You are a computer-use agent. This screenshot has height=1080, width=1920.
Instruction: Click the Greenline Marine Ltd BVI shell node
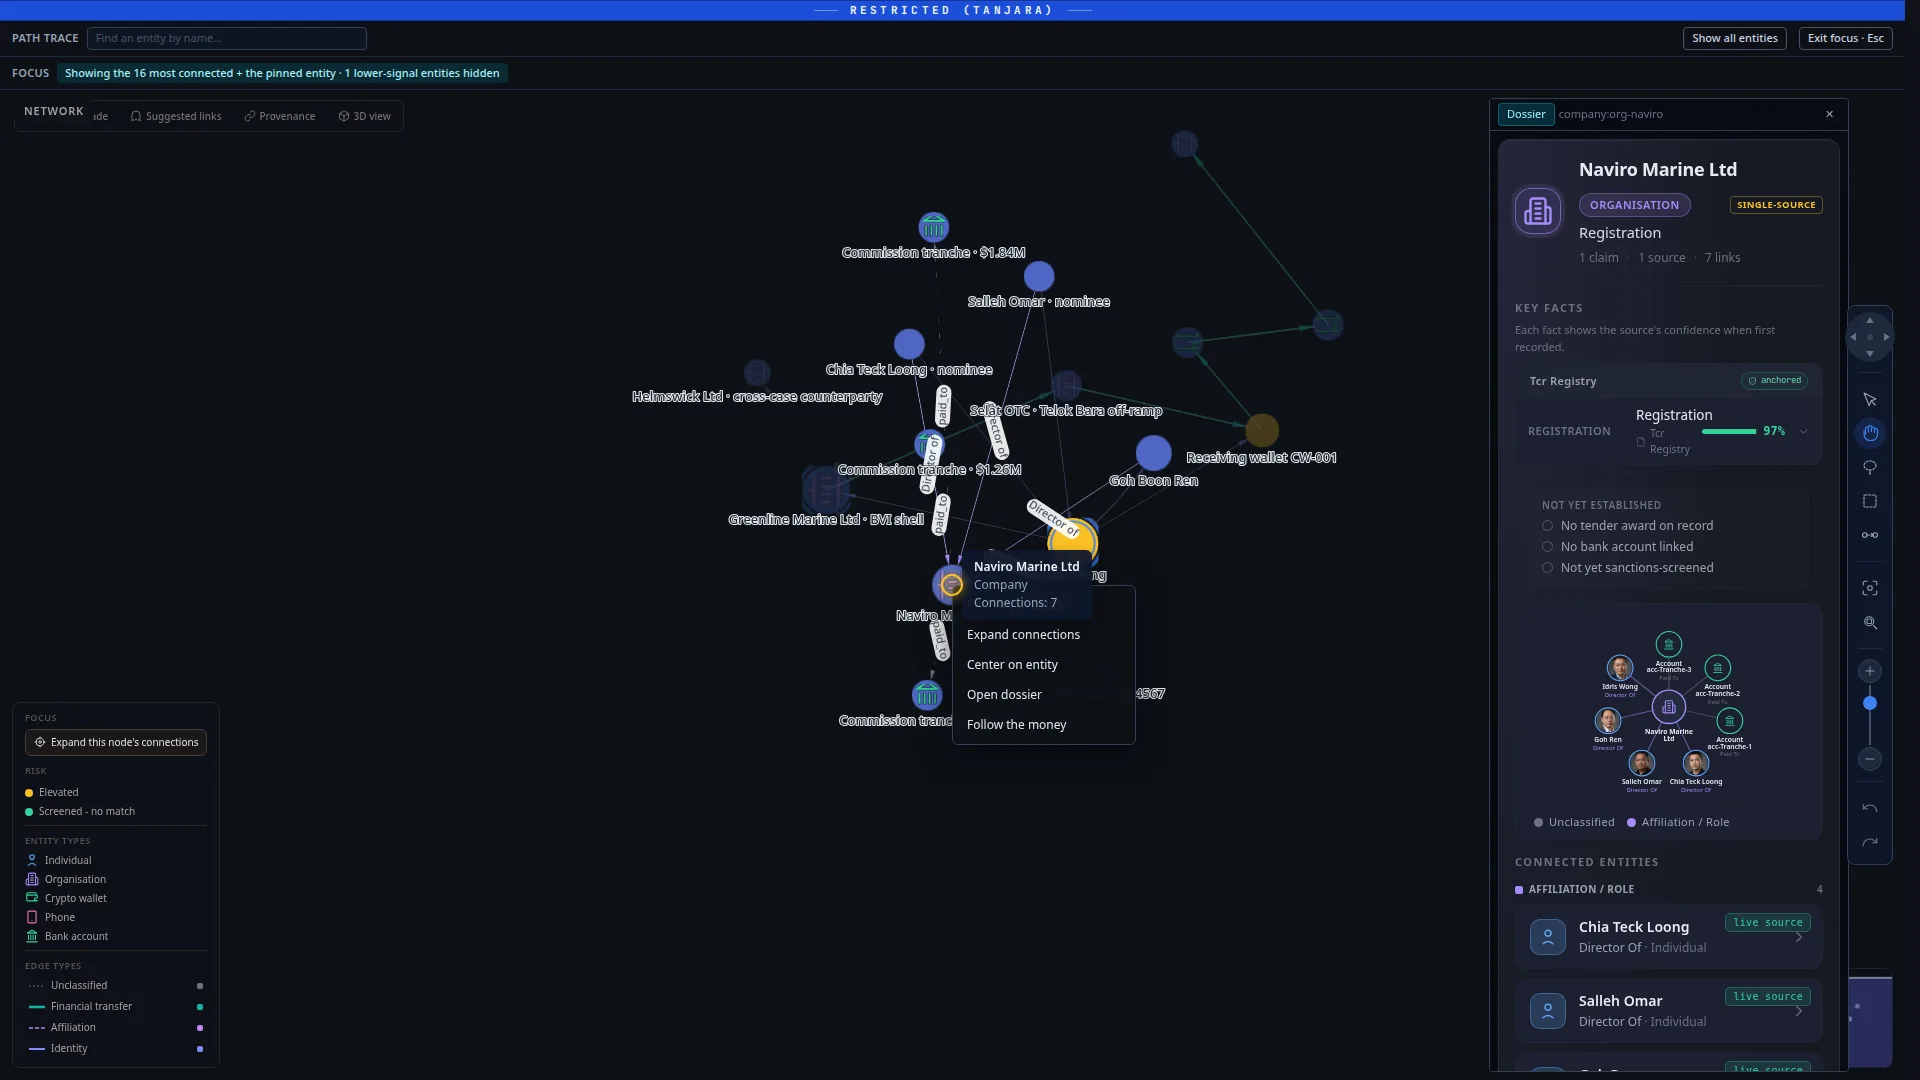pos(825,490)
